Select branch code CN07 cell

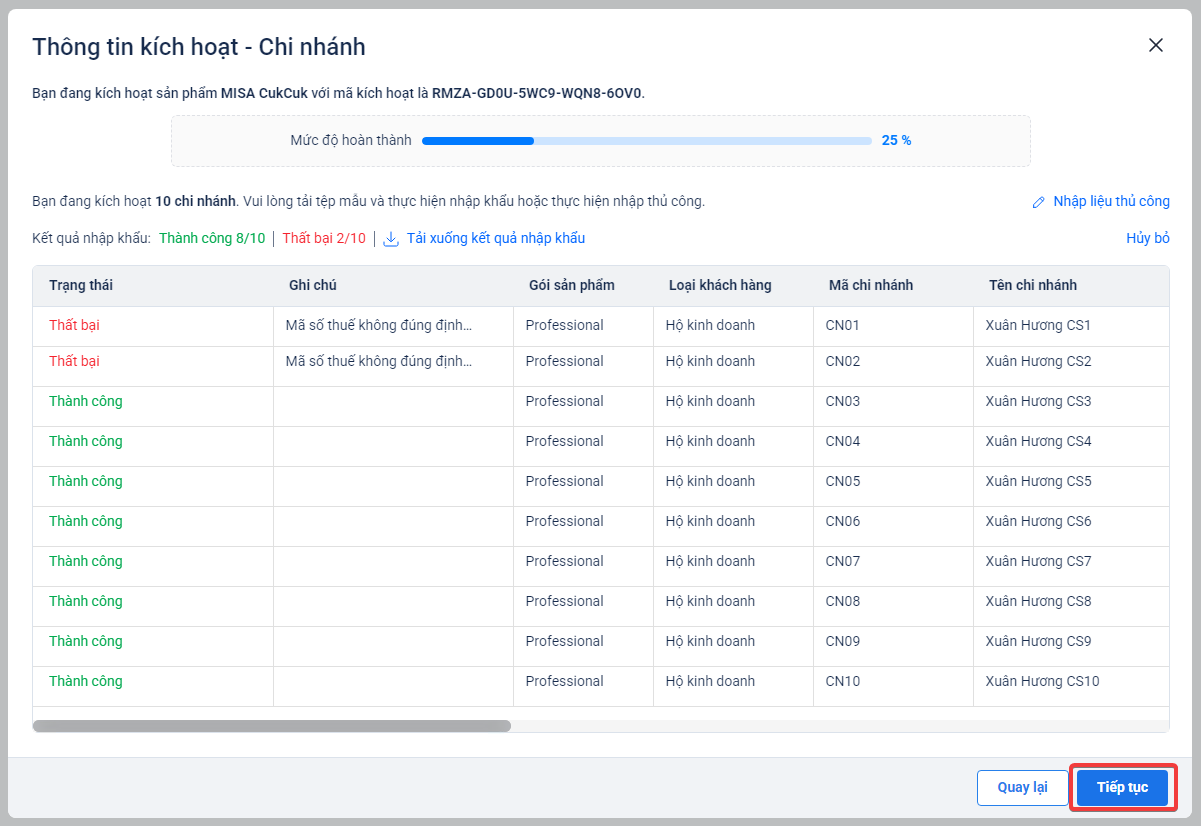coord(842,561)
